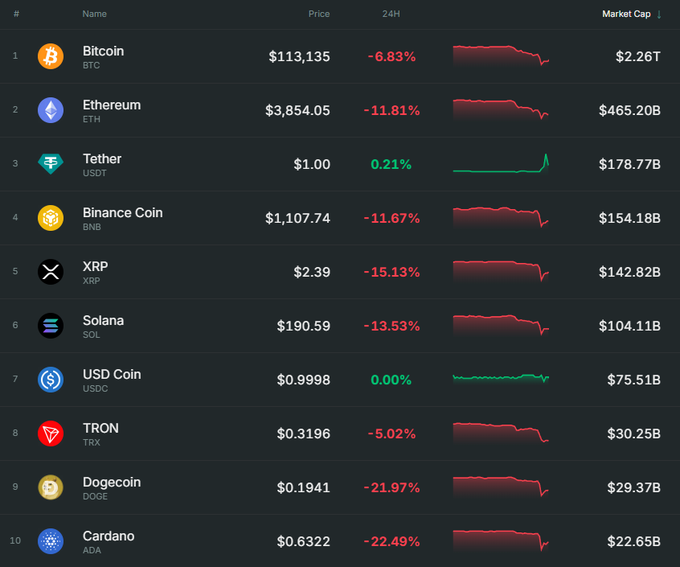The image size is (680, 567).
Task: Sort the table by Price header
Action: click(x=319, y=14)
